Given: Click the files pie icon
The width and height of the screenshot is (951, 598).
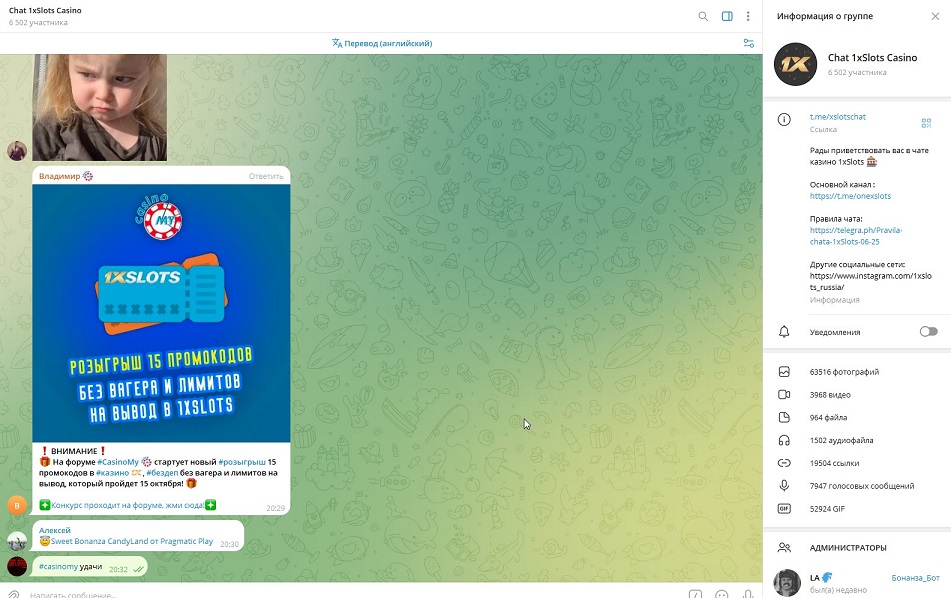Looking at the screenshot, I should 784,417.
